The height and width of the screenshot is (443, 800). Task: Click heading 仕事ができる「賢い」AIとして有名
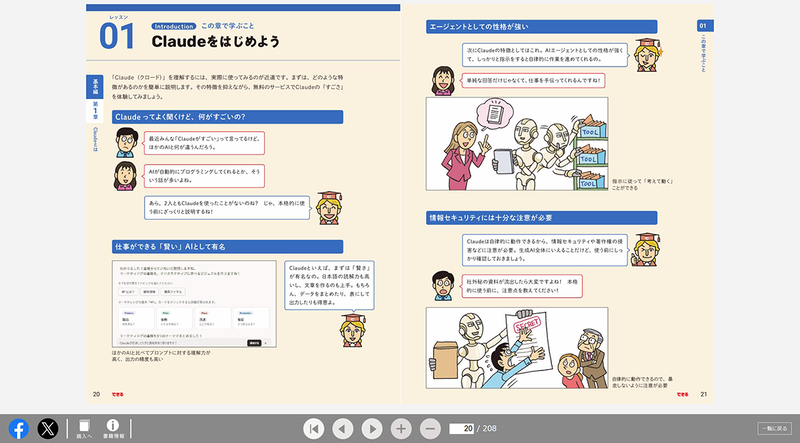click(x=228, y=247)
